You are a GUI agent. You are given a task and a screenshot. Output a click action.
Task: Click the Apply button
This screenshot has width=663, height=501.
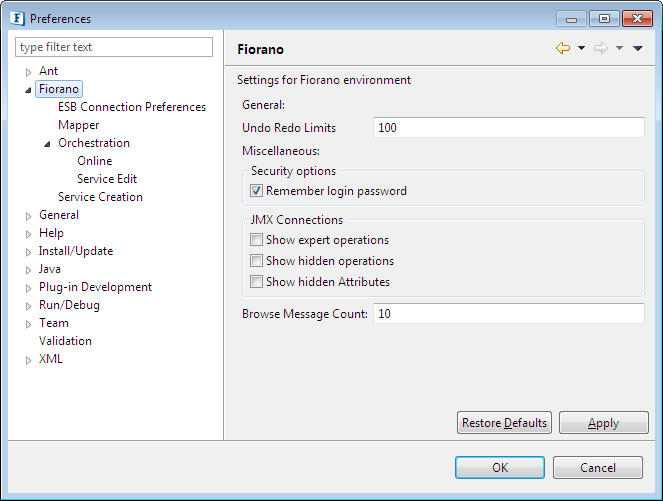[x=603, y=423]
